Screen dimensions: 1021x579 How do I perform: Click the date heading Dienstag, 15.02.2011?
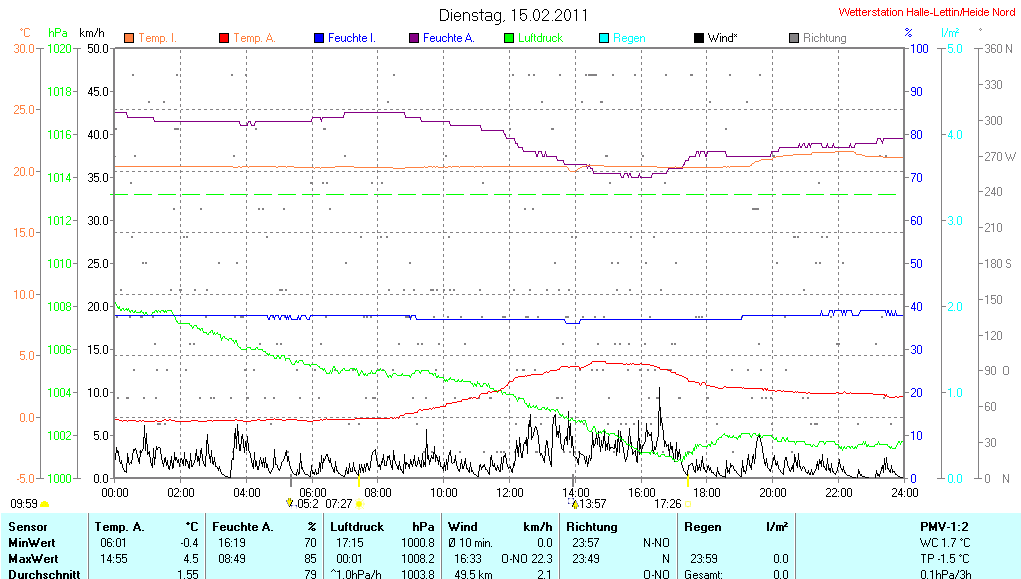514,16
